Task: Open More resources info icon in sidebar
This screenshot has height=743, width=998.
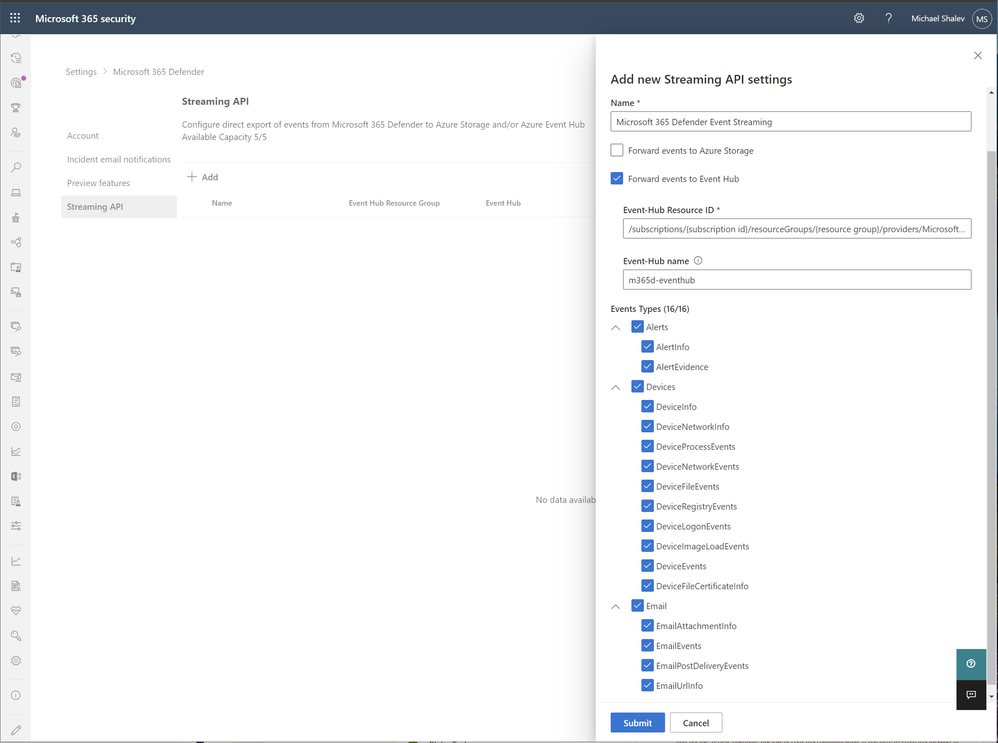Action: (x=16, y=695)
